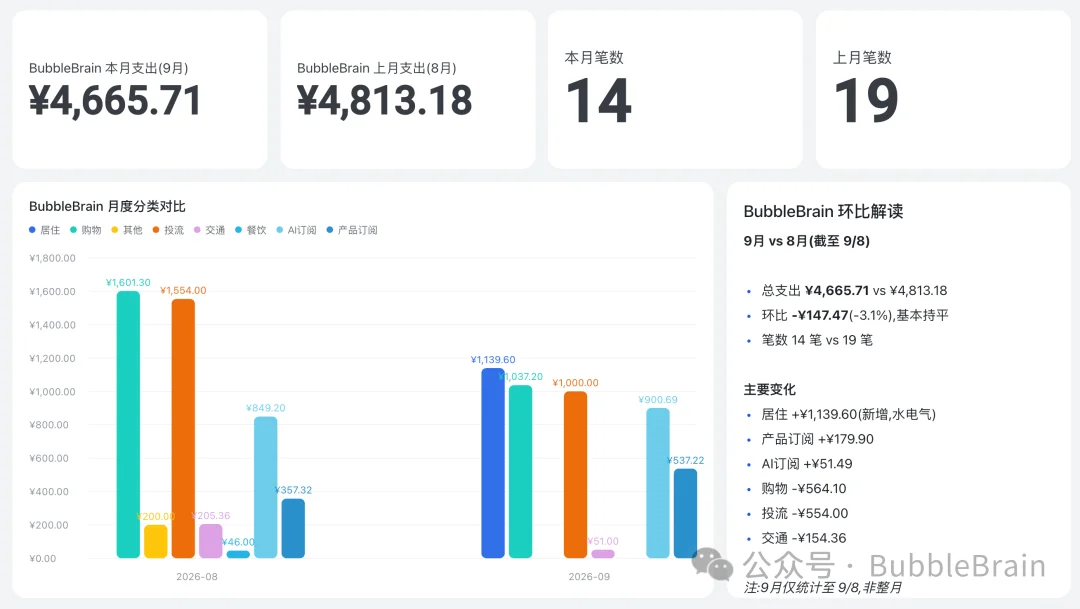The height and width of the screenshot is (609, 1080).
Task: Toggle the AI订阅 legend item
Action: pyautogui.click(x=296, y=230)
